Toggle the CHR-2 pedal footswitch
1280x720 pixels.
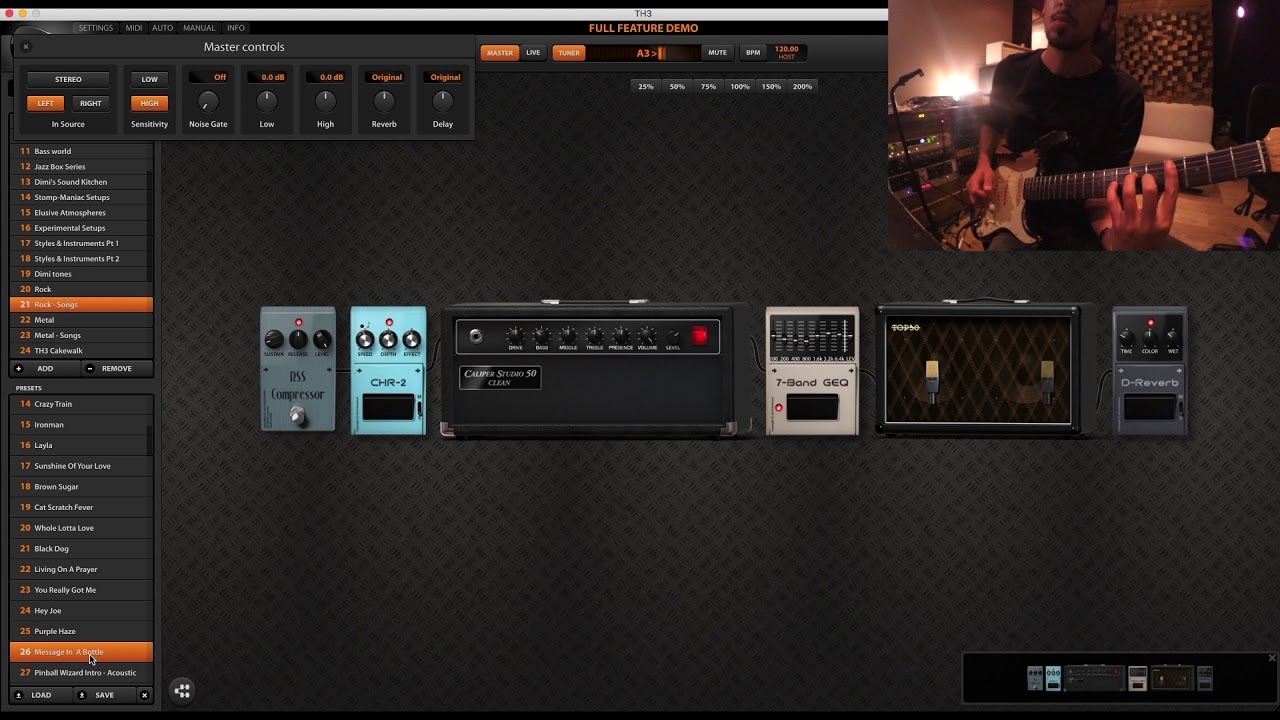388,408
